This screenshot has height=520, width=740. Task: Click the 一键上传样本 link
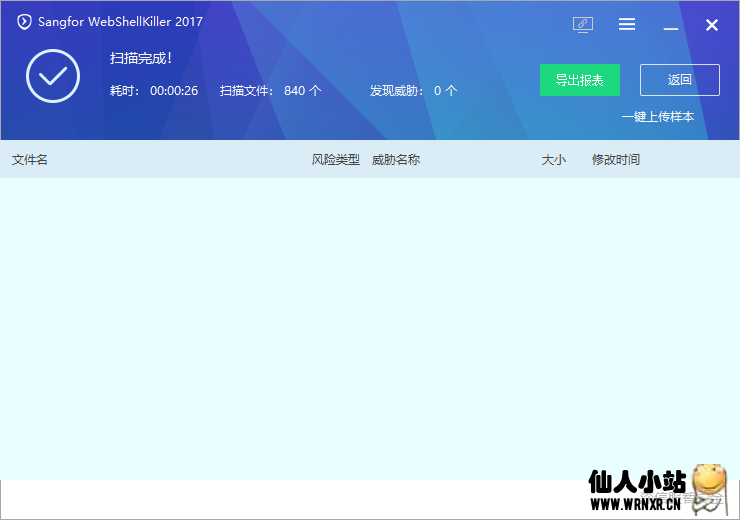tap(658, 117)
